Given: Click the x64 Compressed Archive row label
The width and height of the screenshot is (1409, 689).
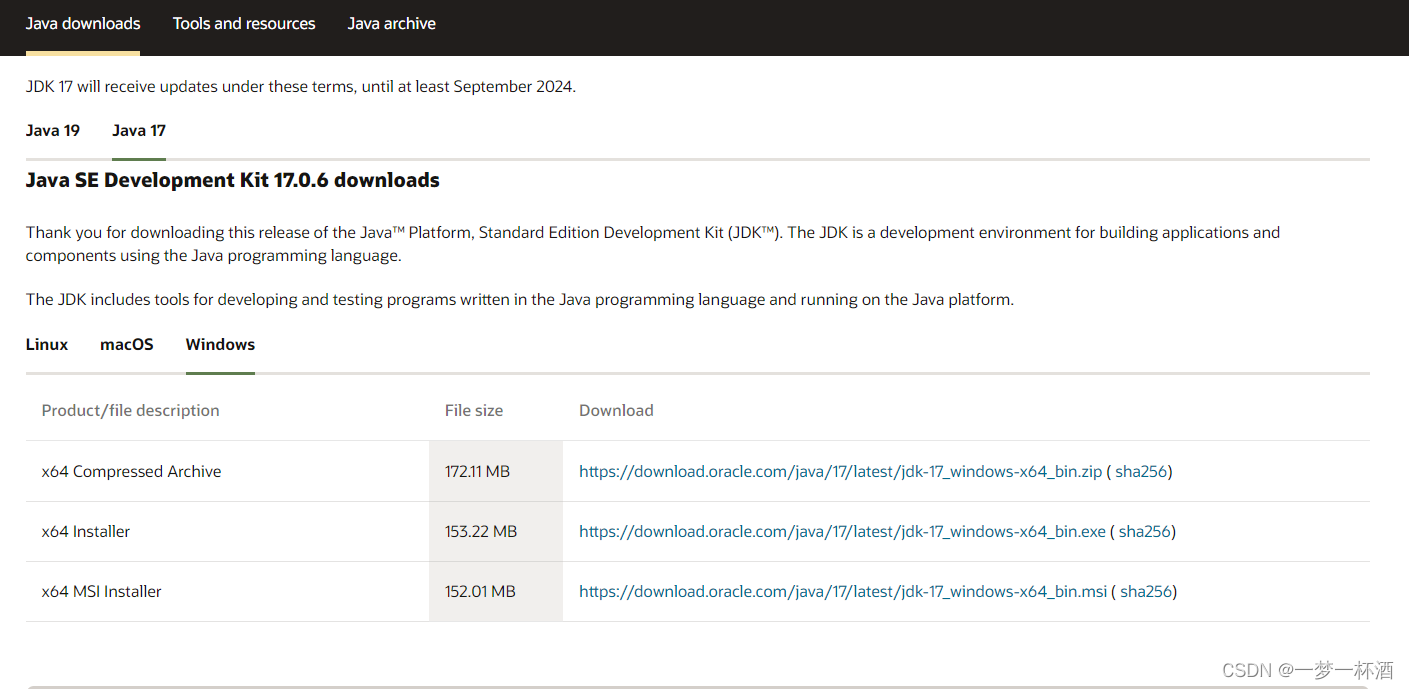Looking at the screenshot, I should 131,472.
